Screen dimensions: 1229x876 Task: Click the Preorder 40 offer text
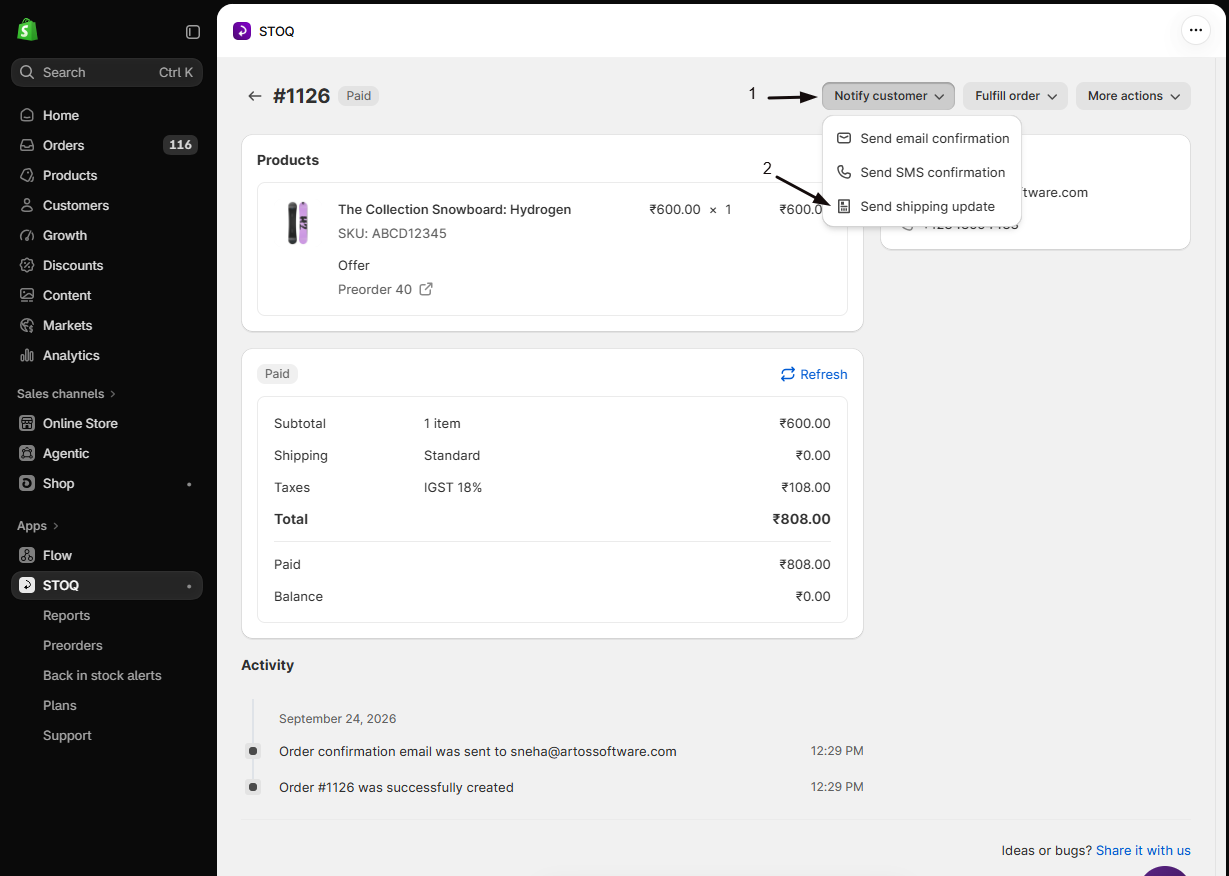375,289
